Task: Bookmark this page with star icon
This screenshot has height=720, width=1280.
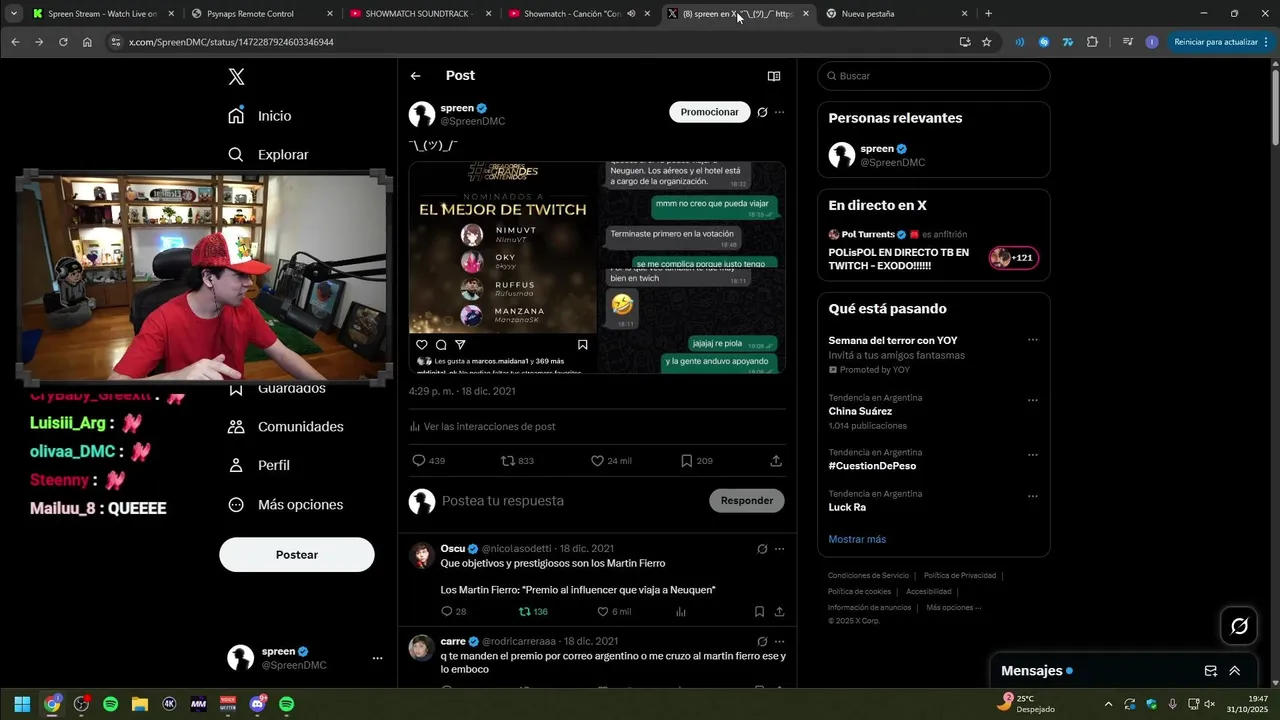Action: (x=987, y=42)
